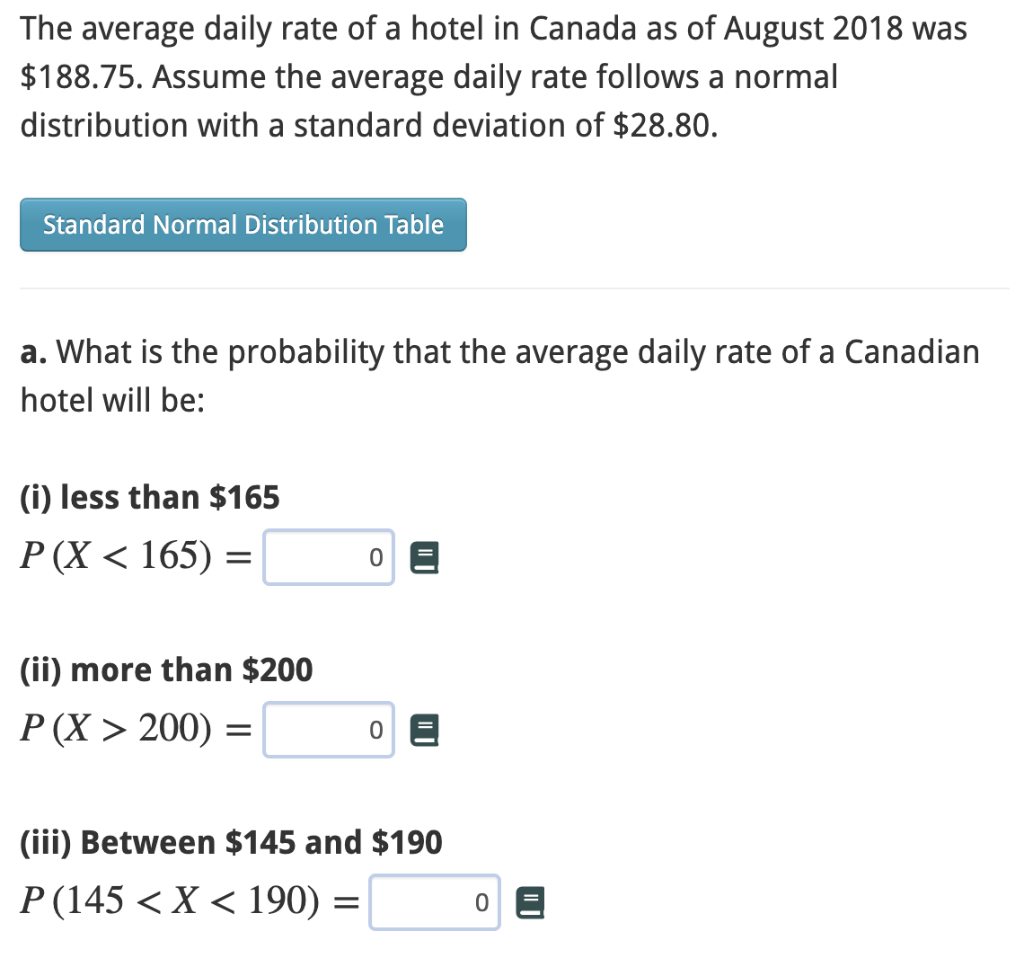The width and height of the screenshot is (1024, 958).
Task: Click the (ii) more than $200 heading
Action: pos(166,669)
